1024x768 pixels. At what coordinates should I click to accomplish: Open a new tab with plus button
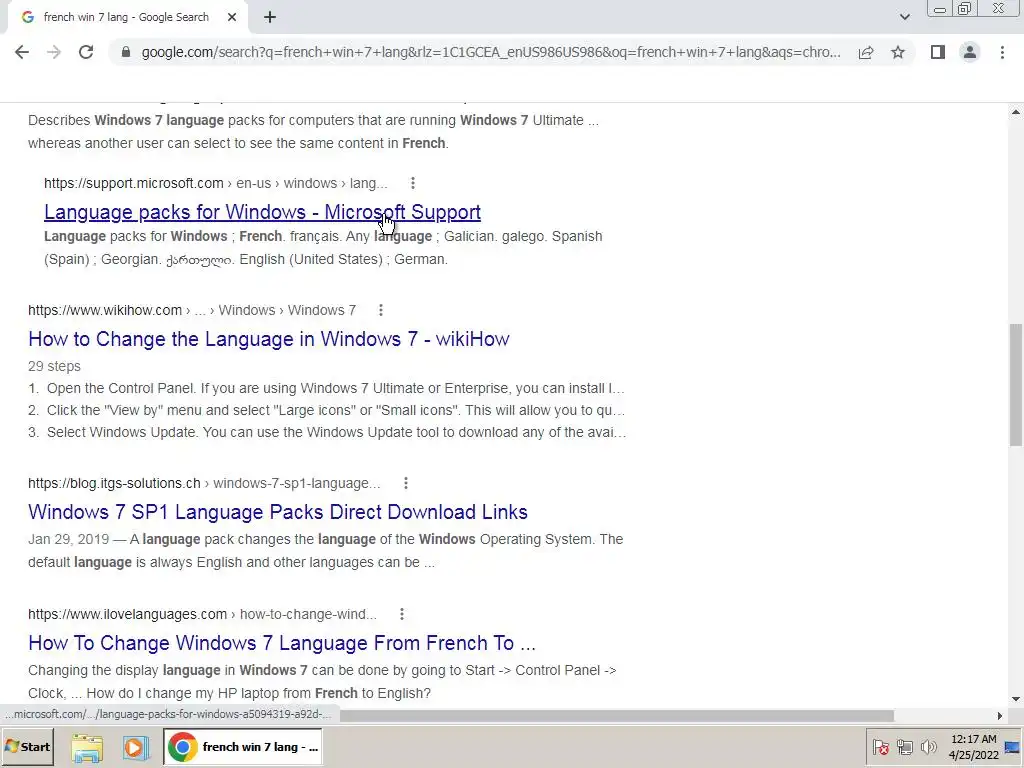[x=270, y=18]
